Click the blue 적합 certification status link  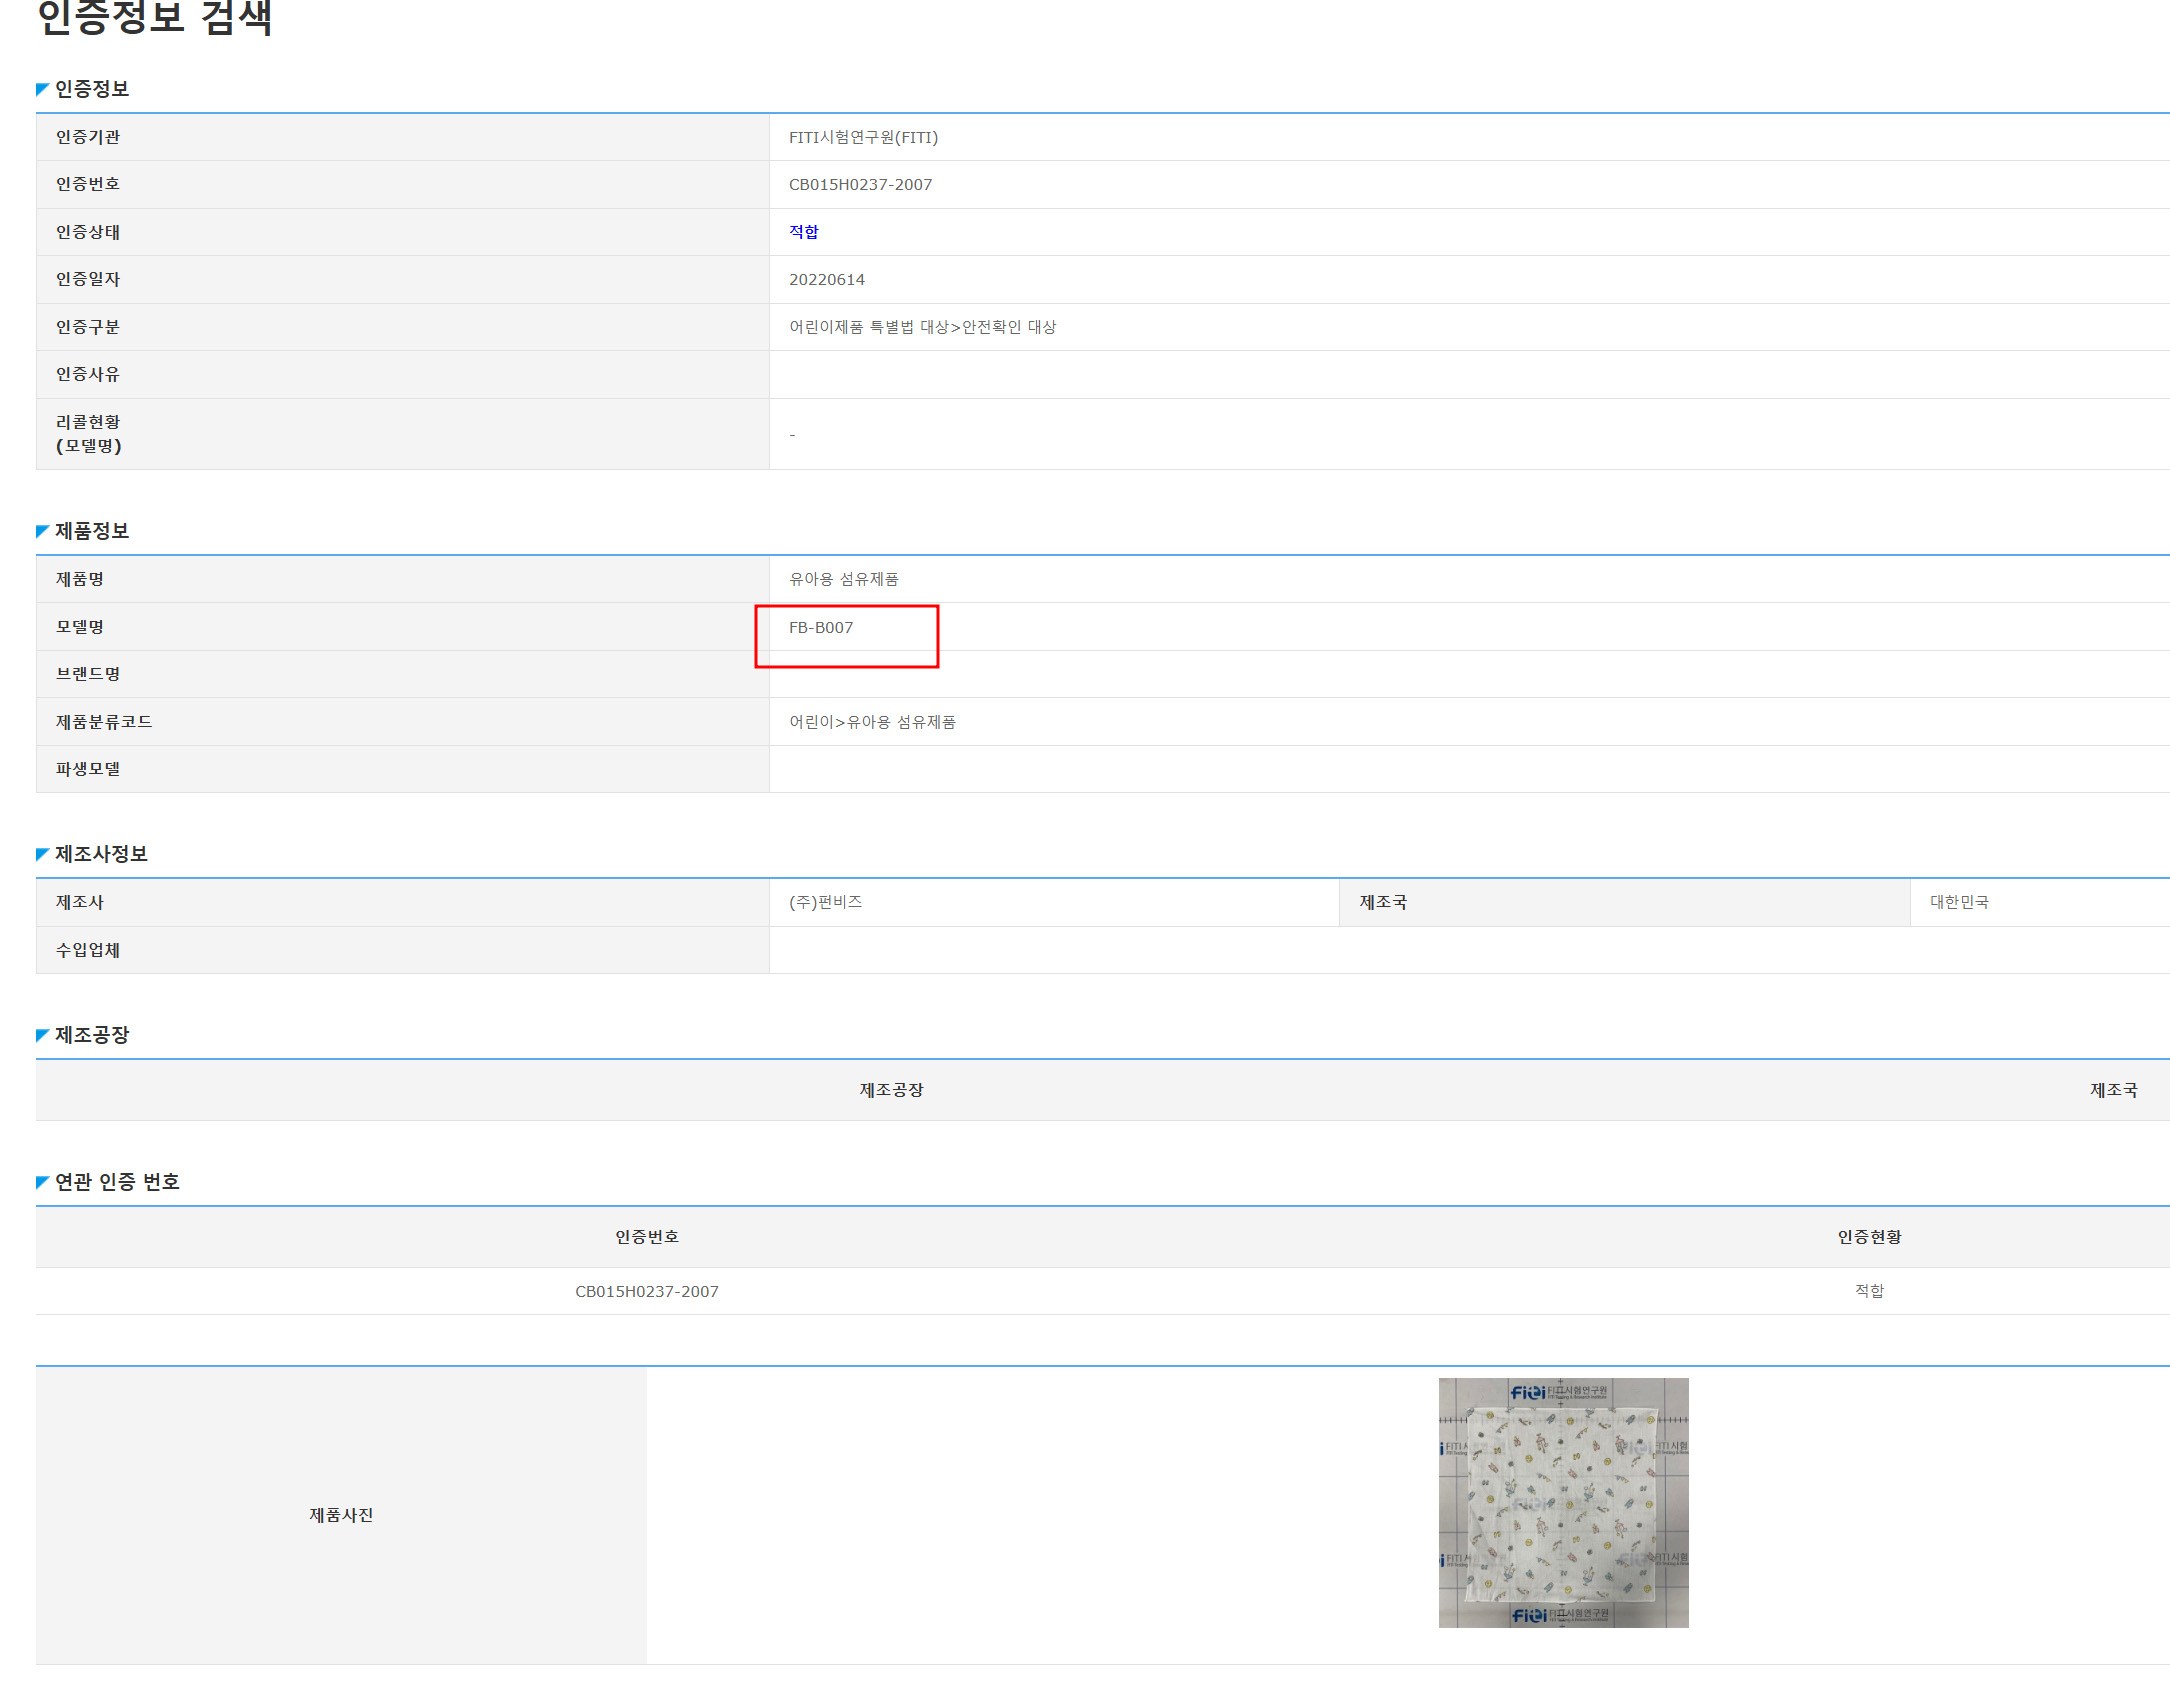click(803, 232)
